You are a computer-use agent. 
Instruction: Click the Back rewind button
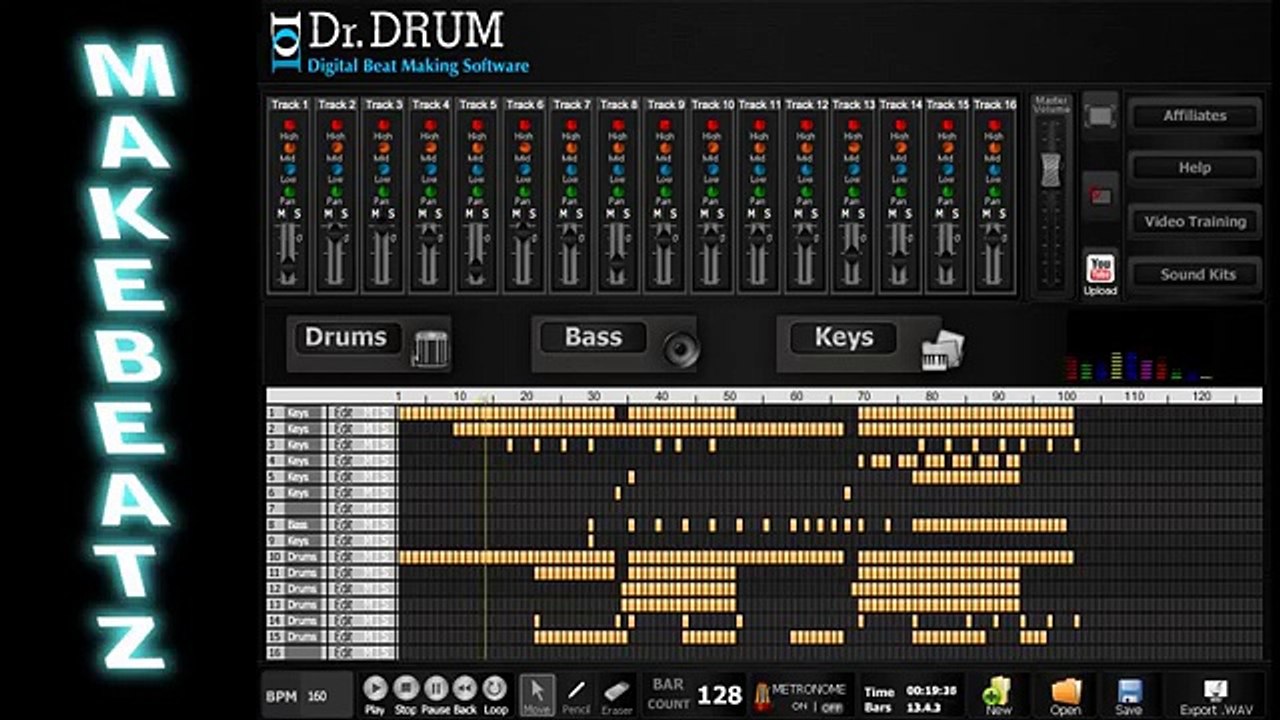point(465,688)
